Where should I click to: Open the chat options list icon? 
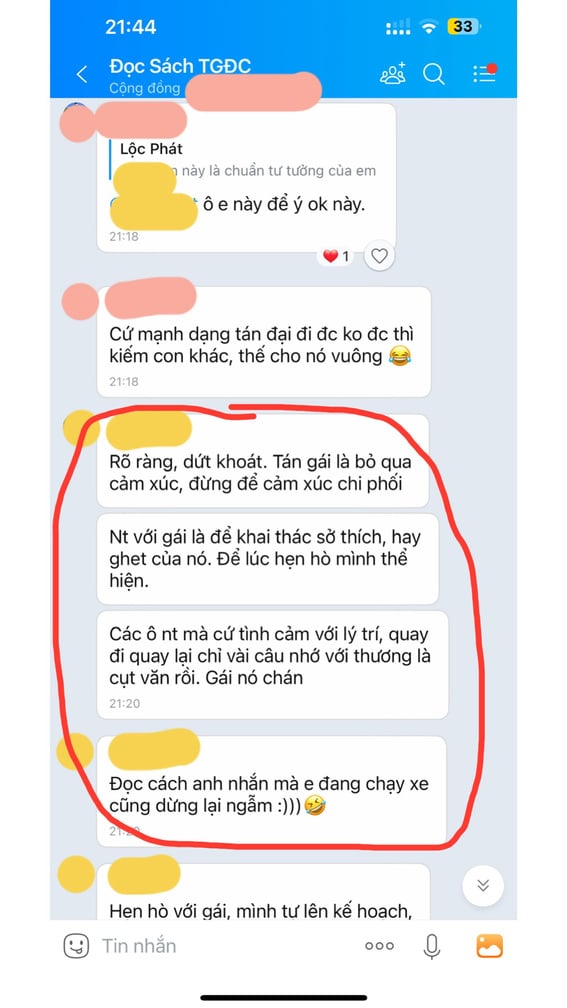[x=484, y=73]
